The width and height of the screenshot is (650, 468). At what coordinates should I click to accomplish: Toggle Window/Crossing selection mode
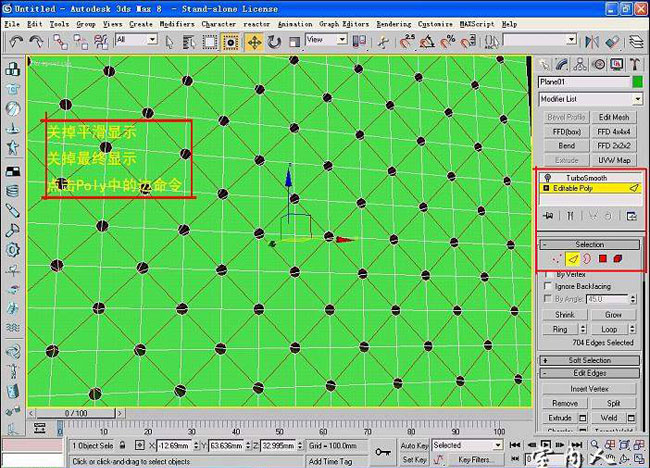pyautogui.click(x=230, y=42)
